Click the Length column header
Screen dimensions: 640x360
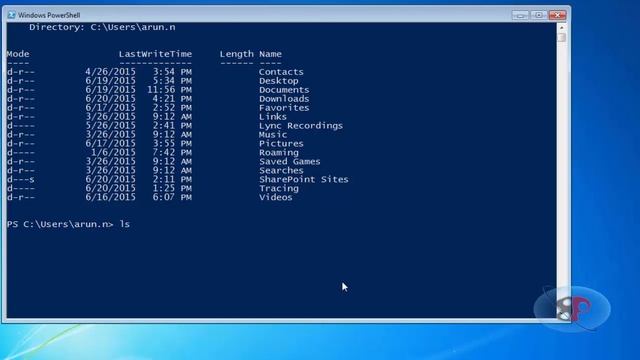point(236,54)
